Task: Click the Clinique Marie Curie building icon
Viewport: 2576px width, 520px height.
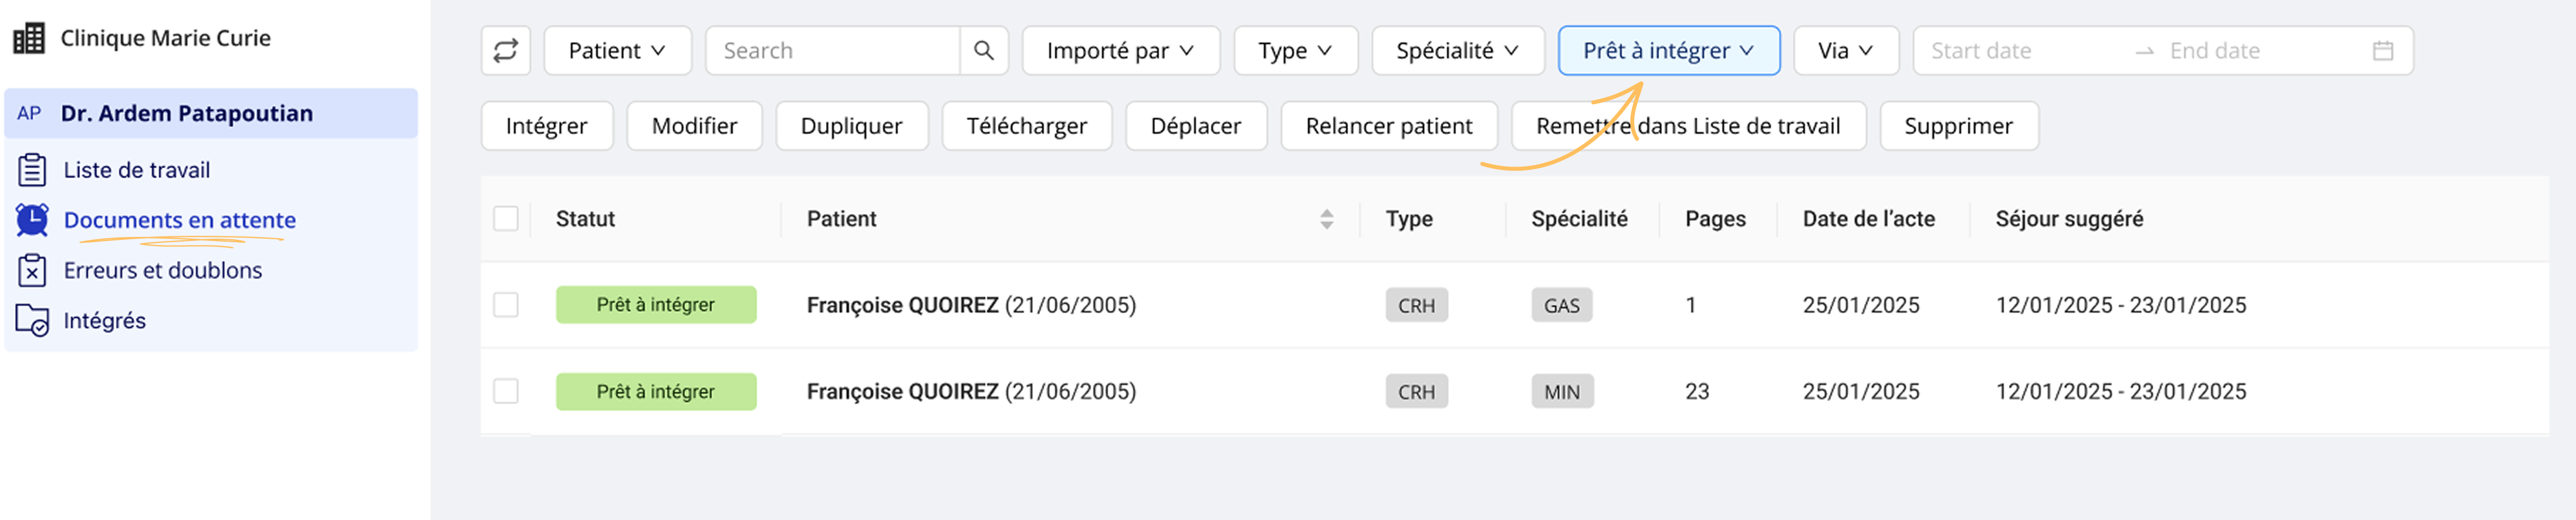Action: point(29,38)
